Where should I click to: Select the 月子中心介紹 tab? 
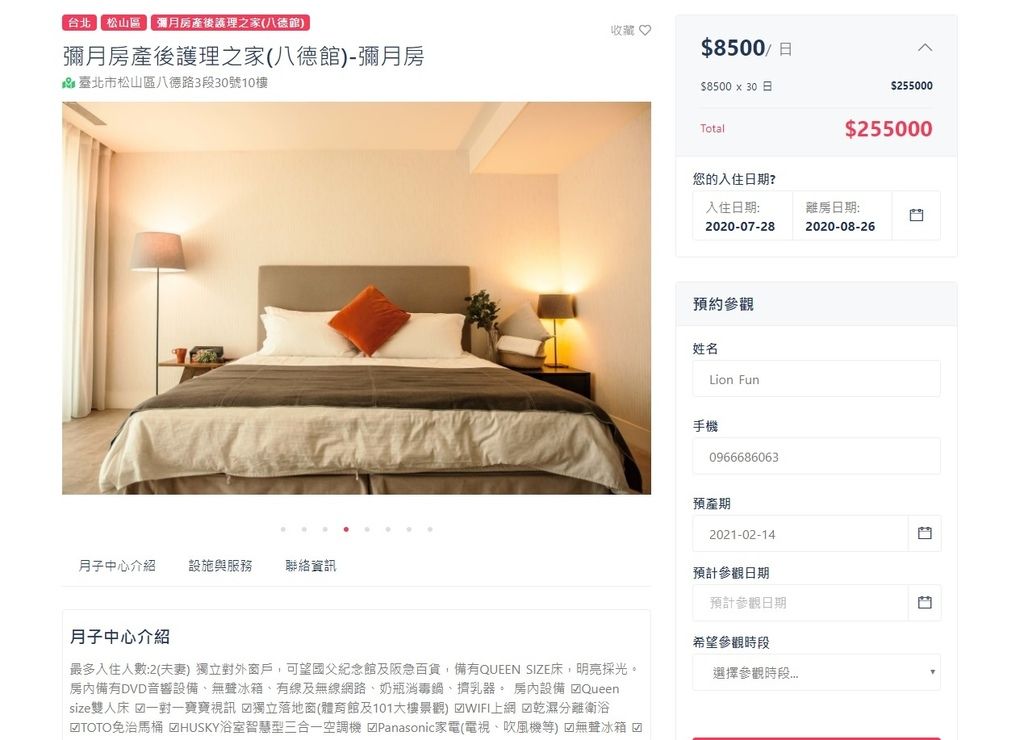click(x=117, y=566)
